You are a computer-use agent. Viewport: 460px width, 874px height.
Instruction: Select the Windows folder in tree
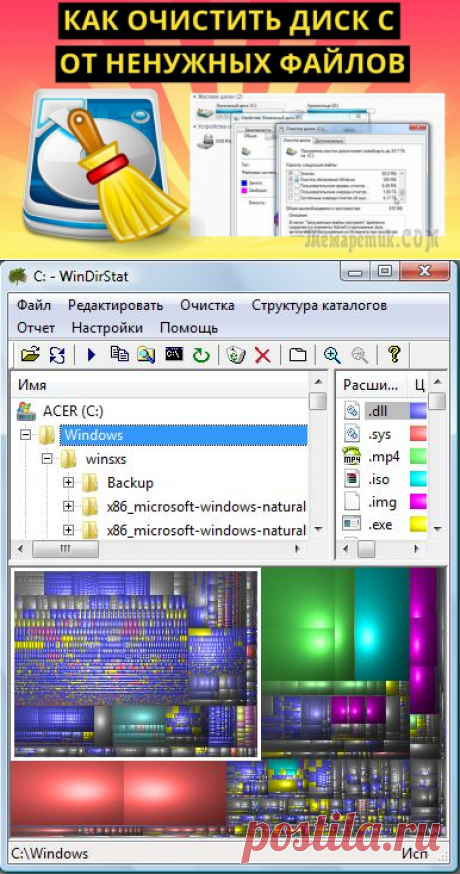coord(184,435)
